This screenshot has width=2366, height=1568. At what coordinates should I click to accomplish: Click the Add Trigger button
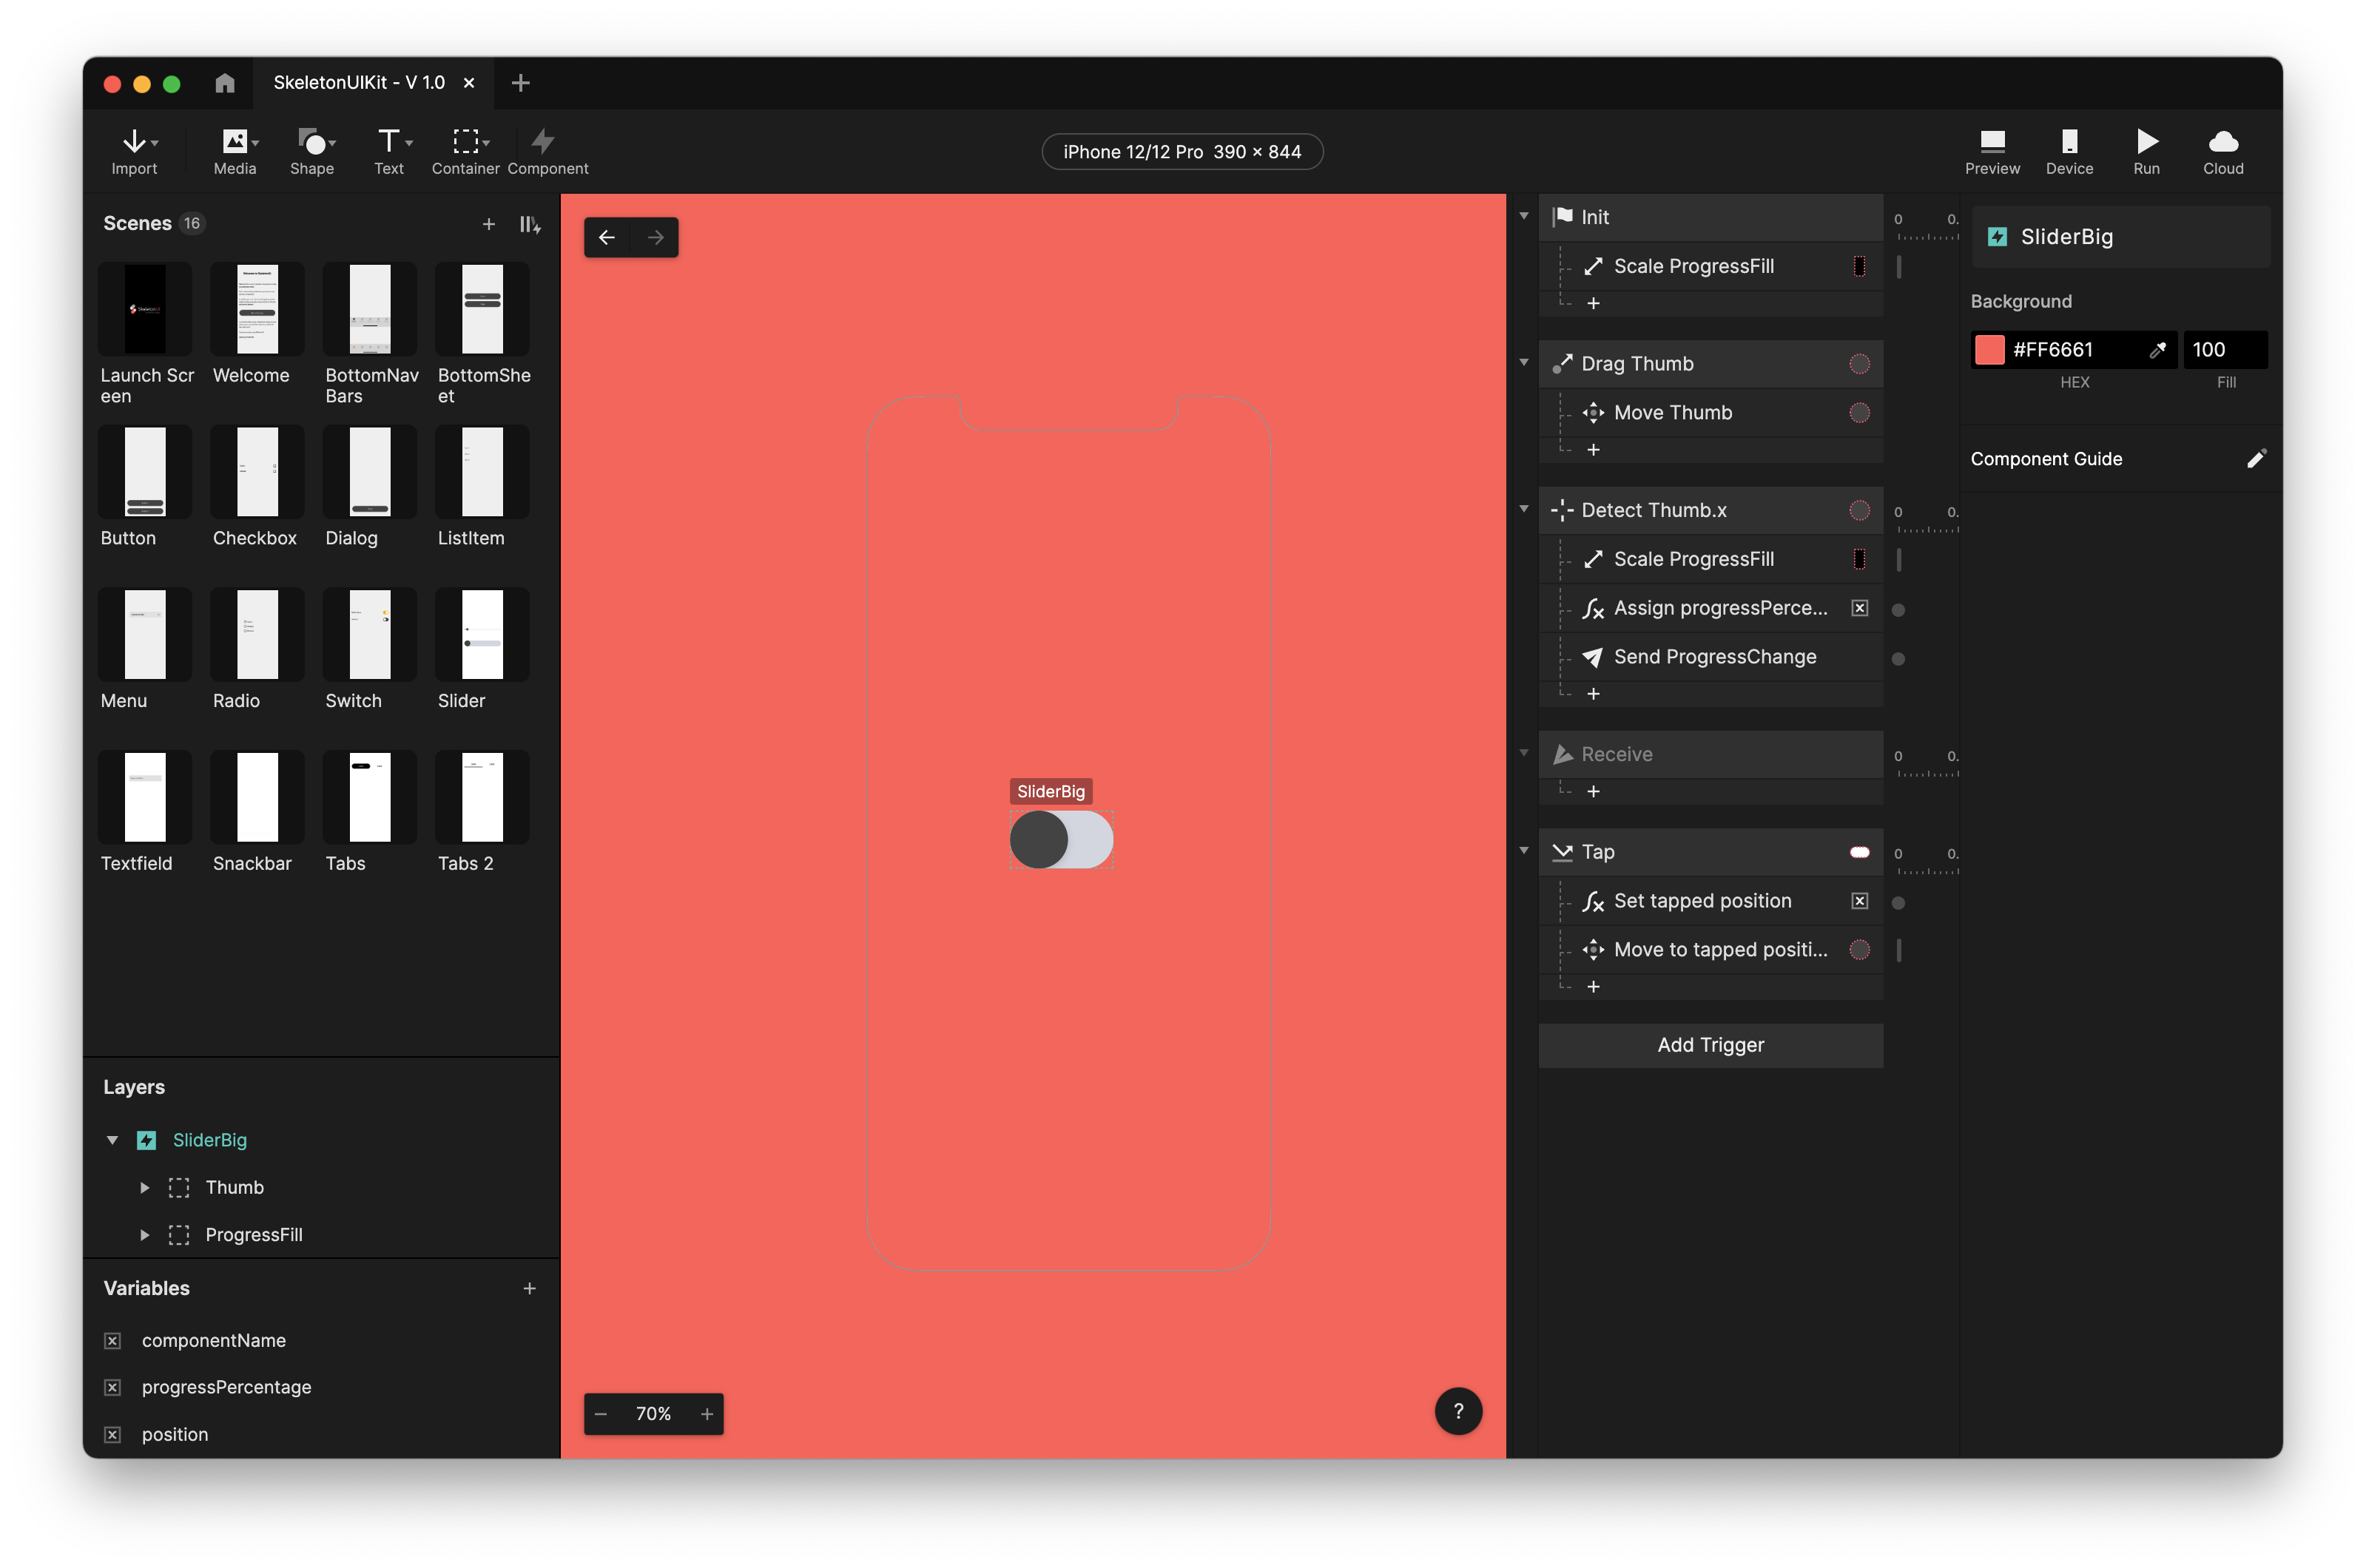point(1710,1045)
